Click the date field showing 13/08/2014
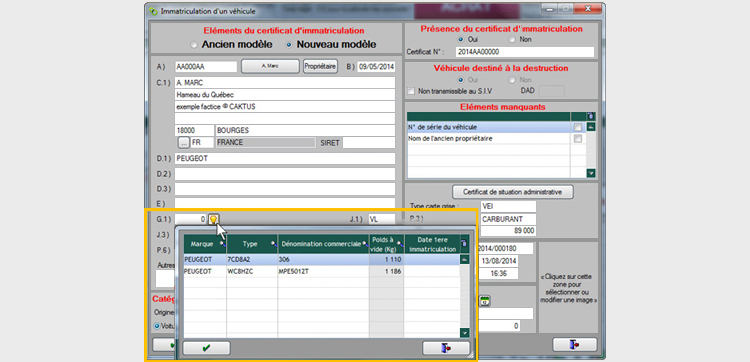Viewport: 750px width, 362px height. [499, 261]
